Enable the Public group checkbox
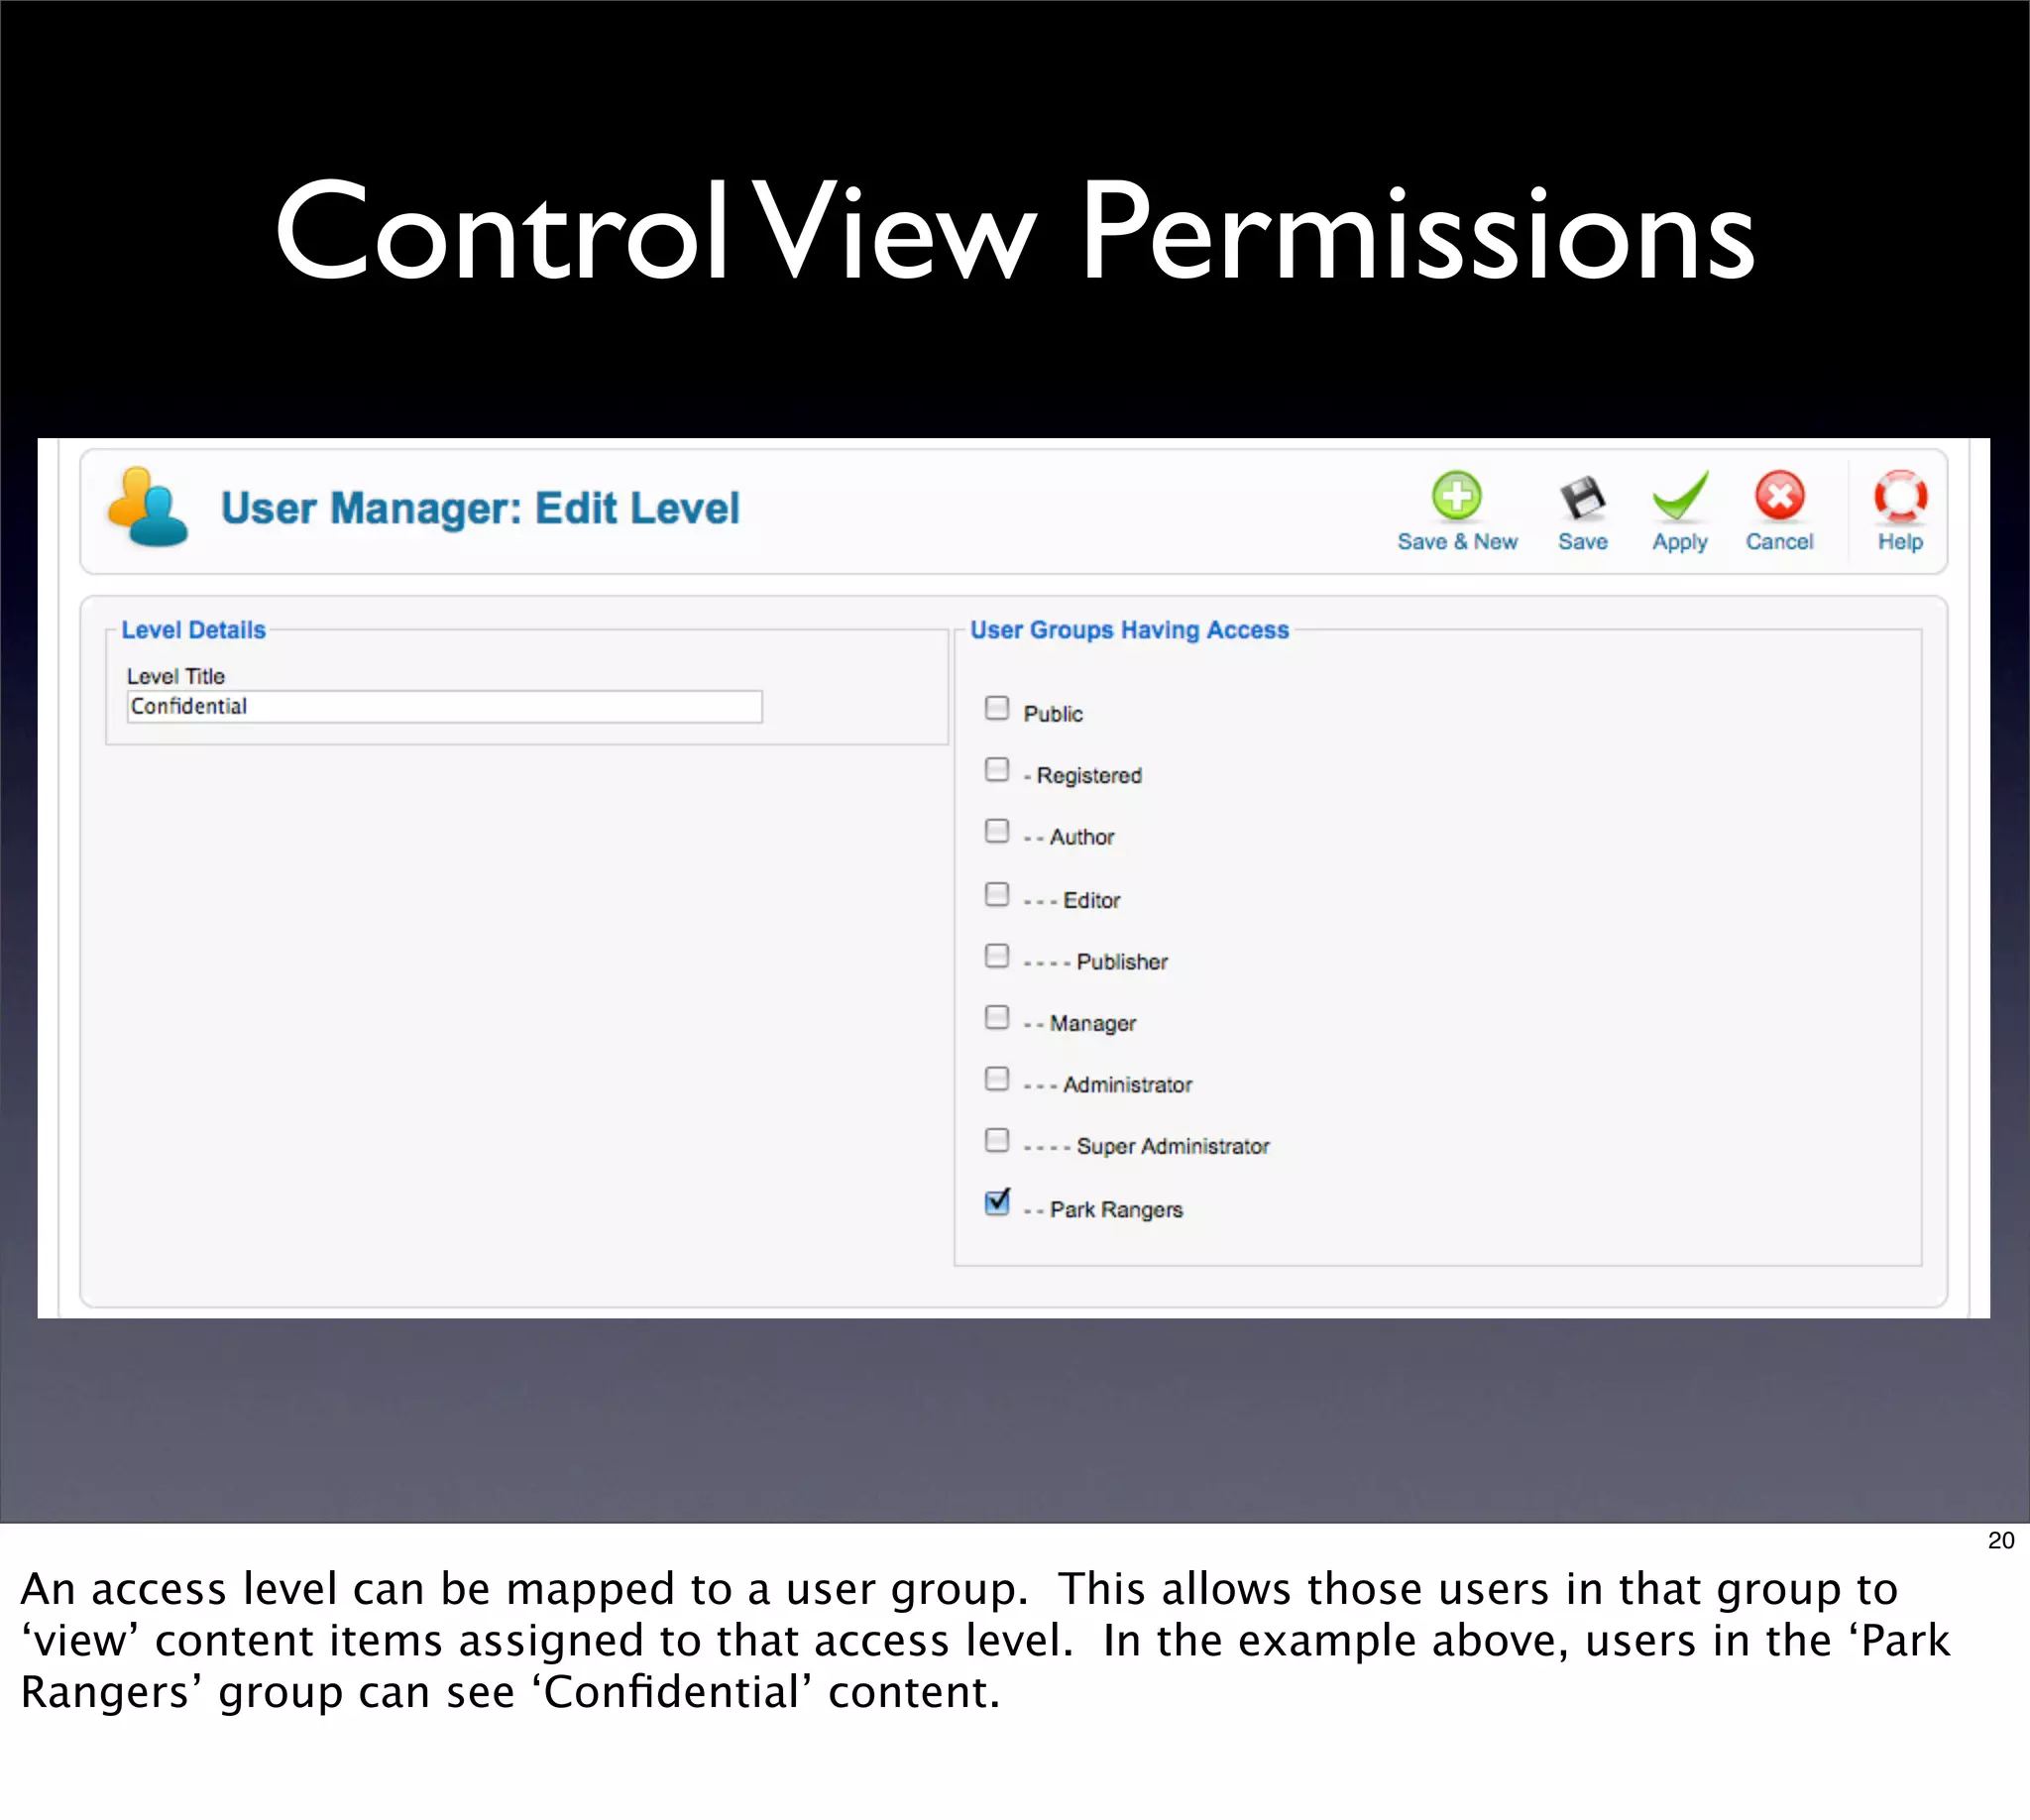 click(997, 708)
